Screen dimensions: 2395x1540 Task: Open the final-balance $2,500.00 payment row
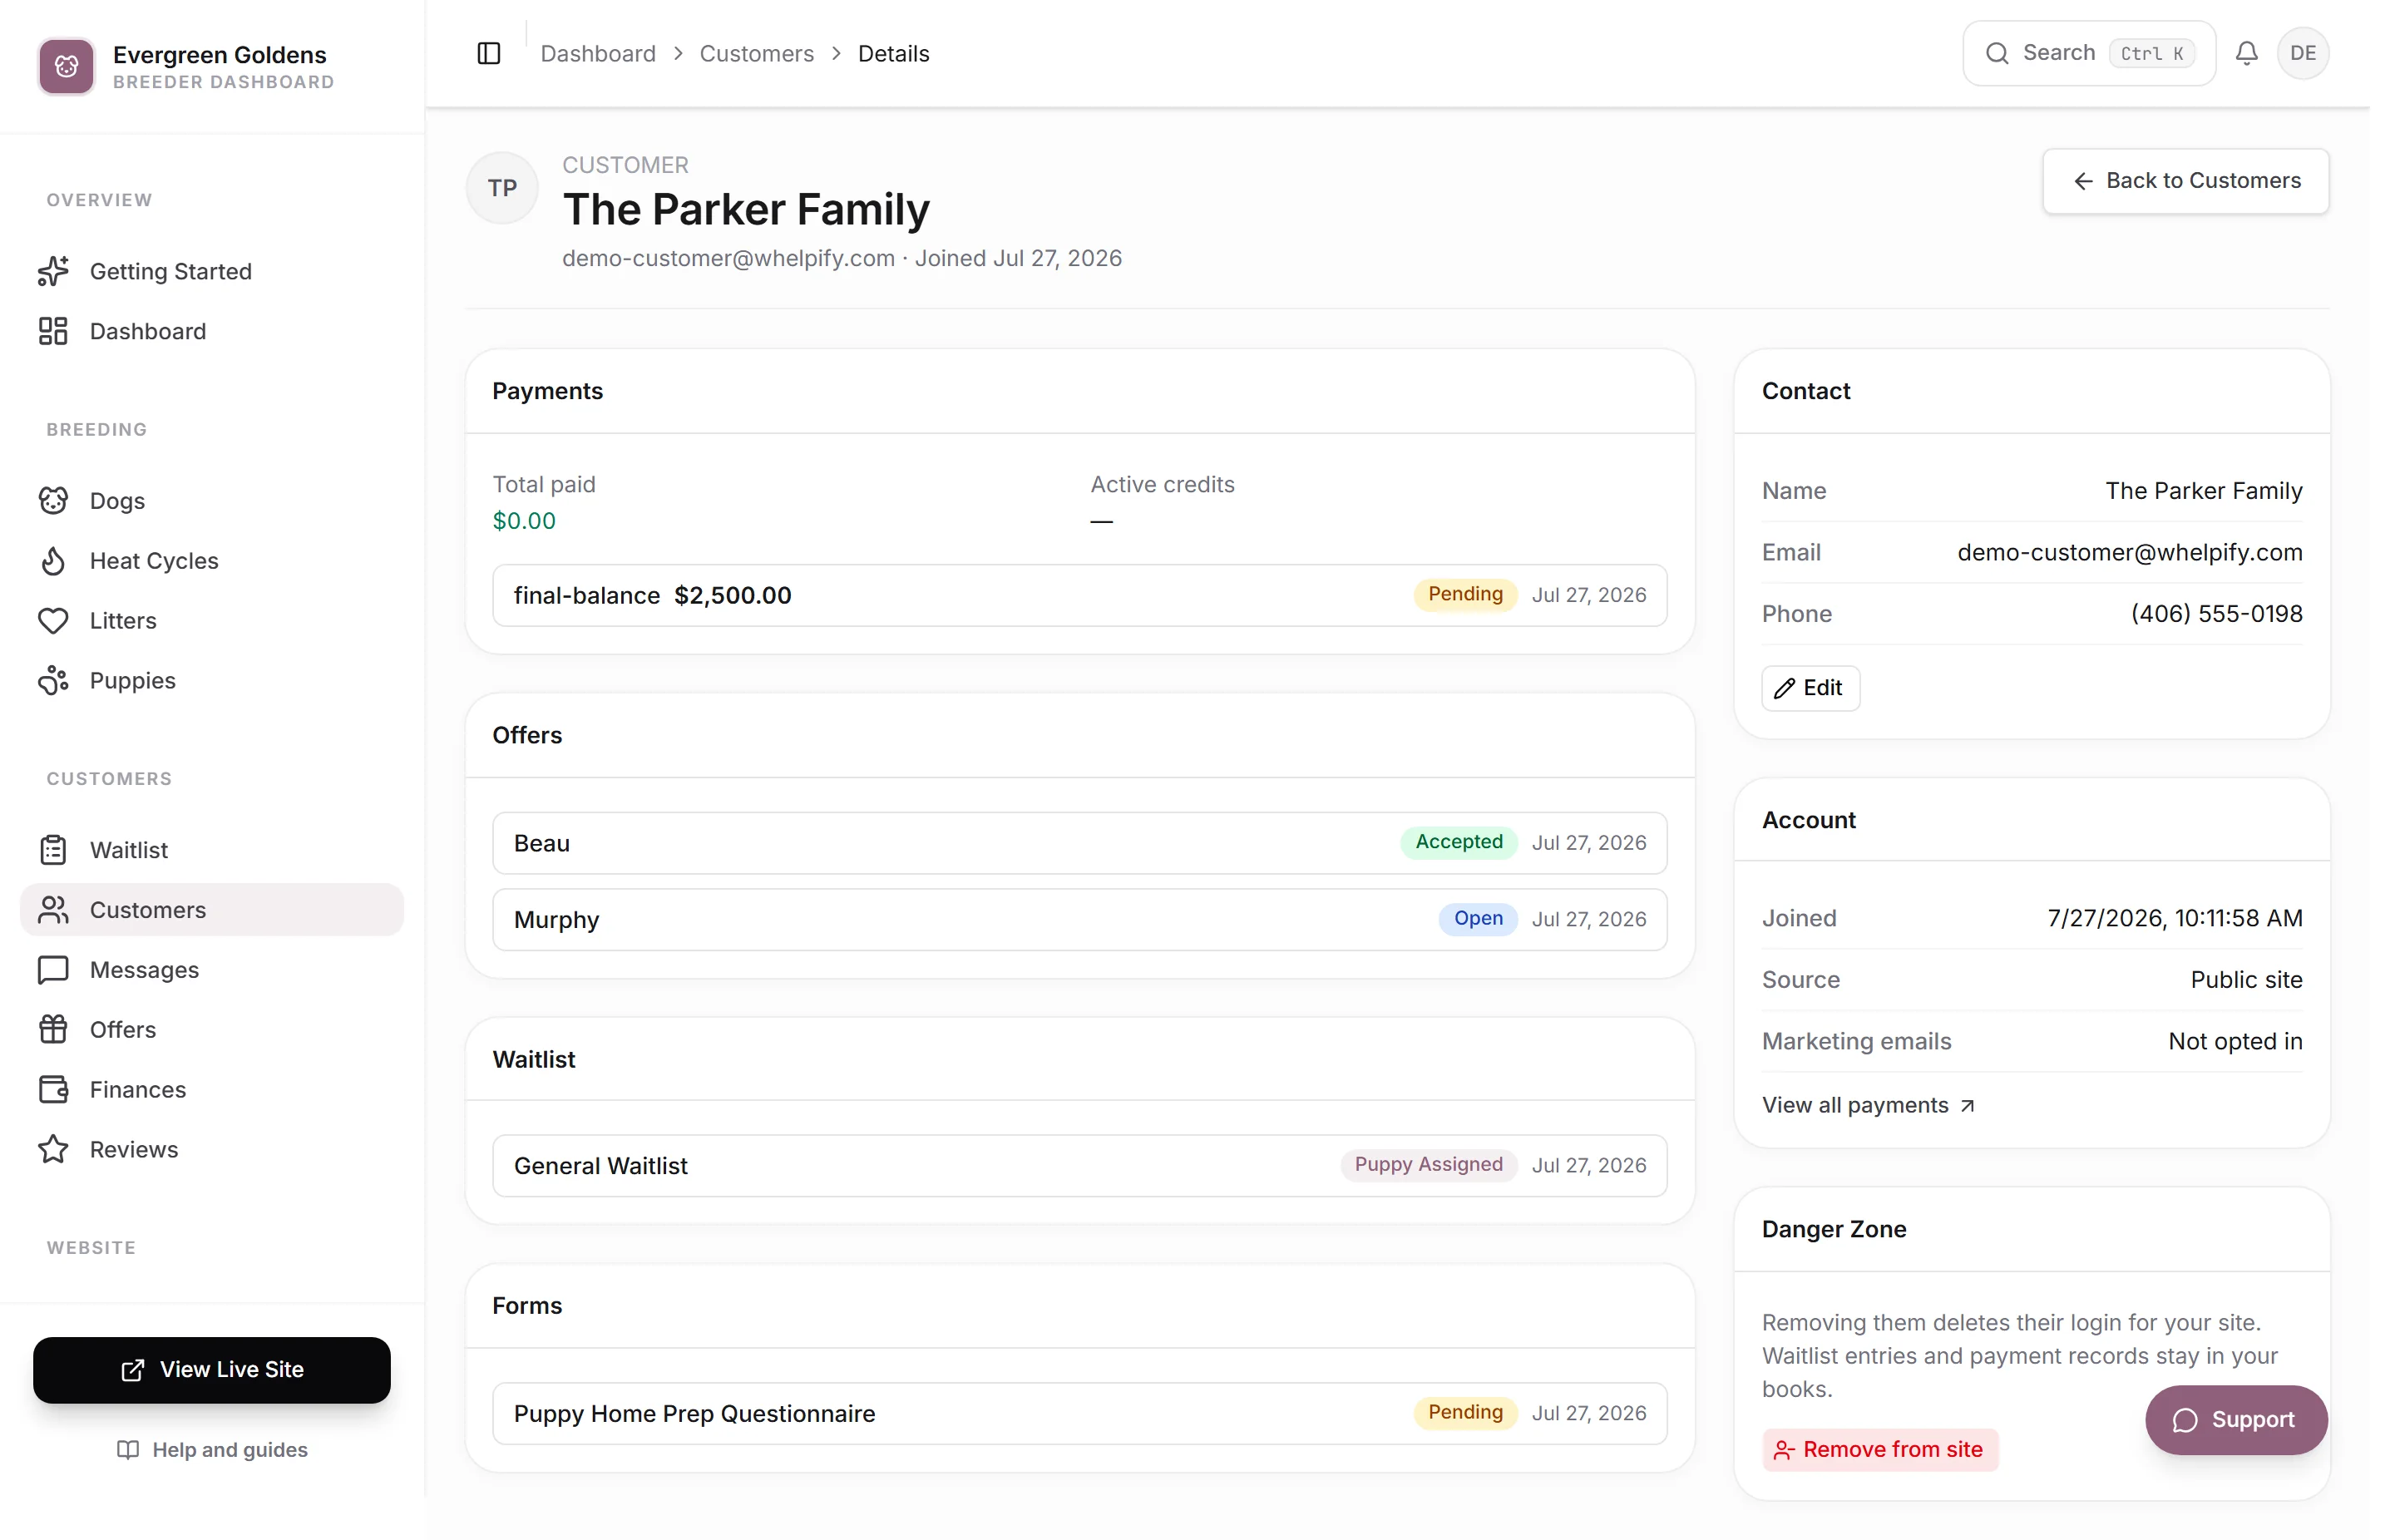pyautogui.click(x=1080, y=596)
